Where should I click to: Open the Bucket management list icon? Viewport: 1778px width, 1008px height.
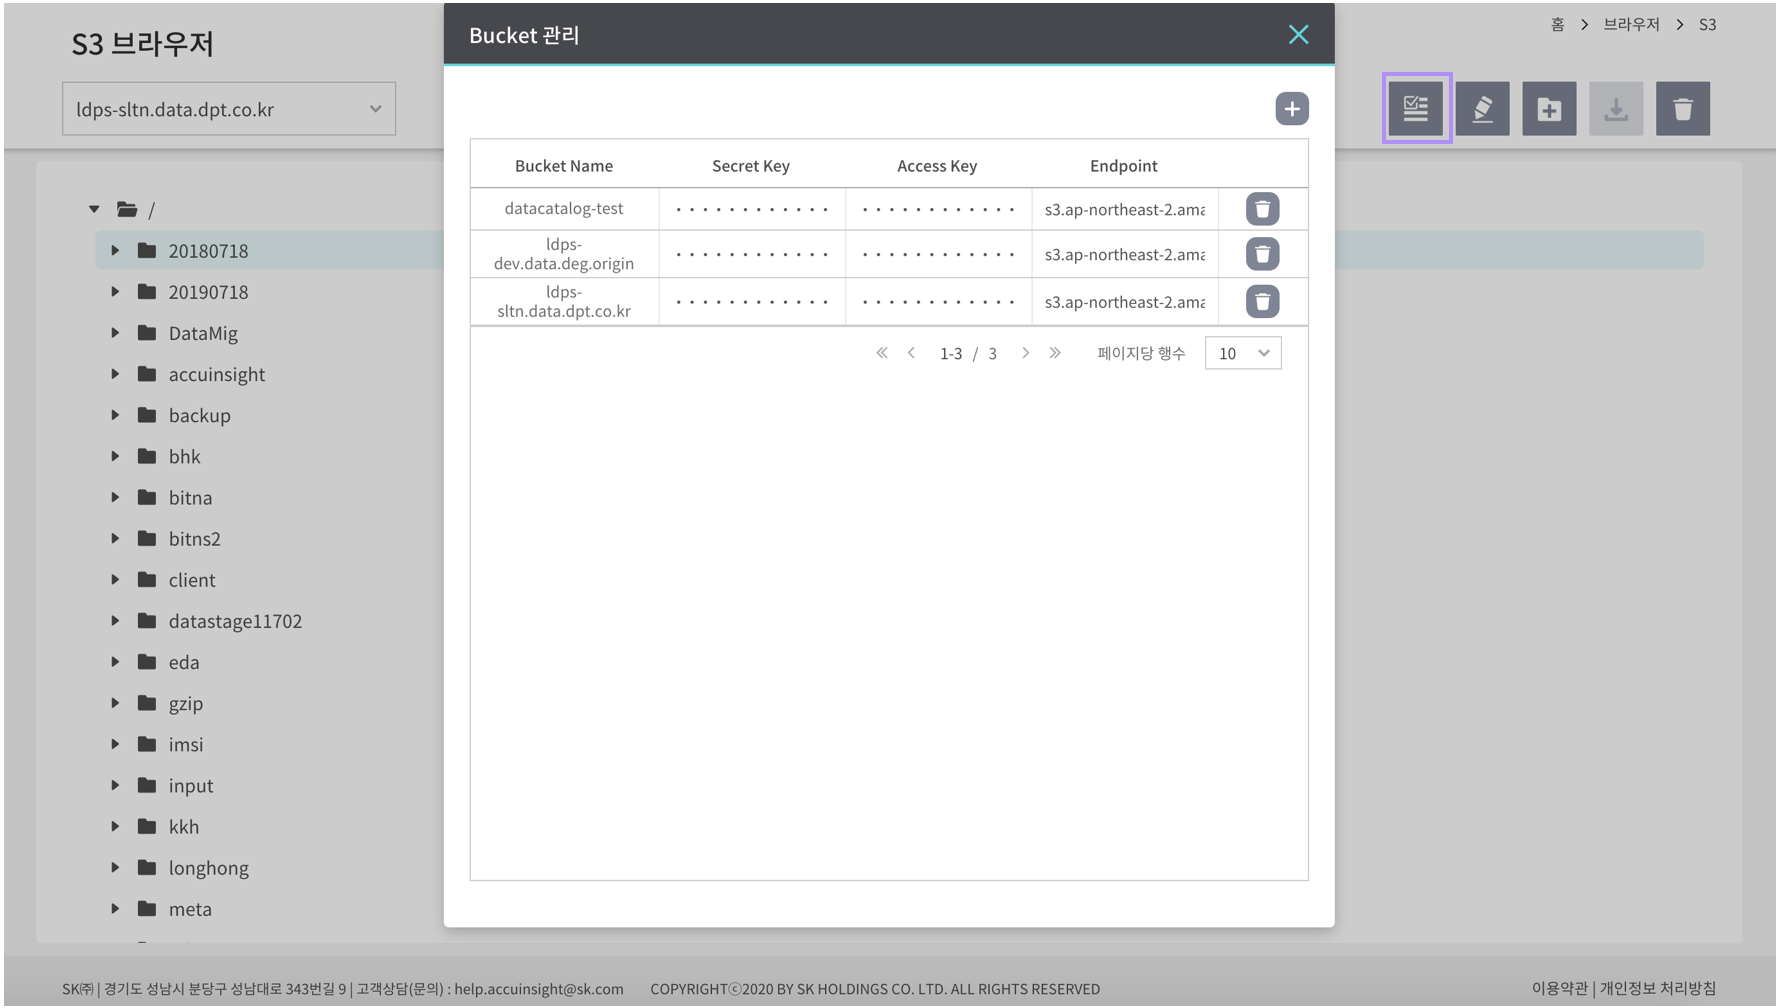[1416, 108]
